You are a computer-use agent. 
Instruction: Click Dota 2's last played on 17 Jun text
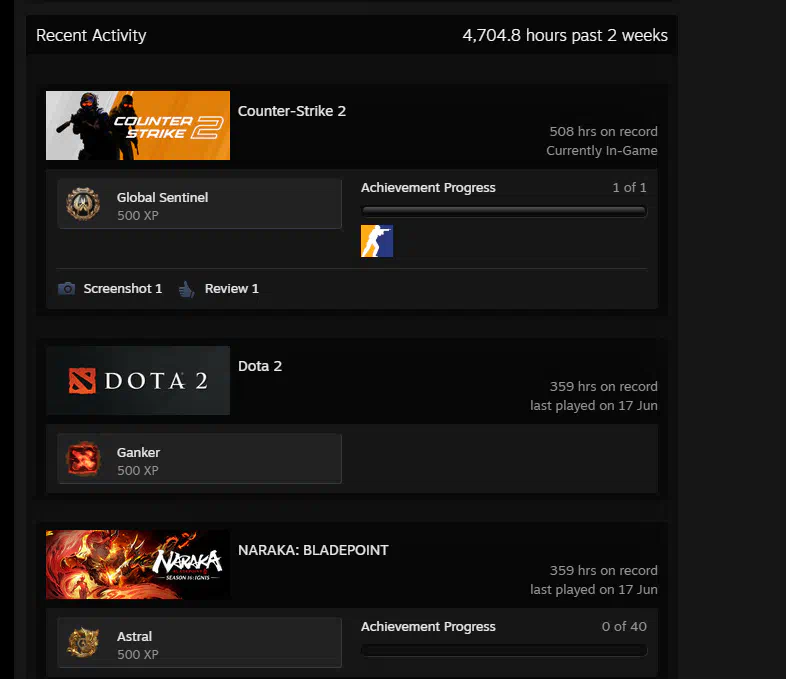coord(594,405)
